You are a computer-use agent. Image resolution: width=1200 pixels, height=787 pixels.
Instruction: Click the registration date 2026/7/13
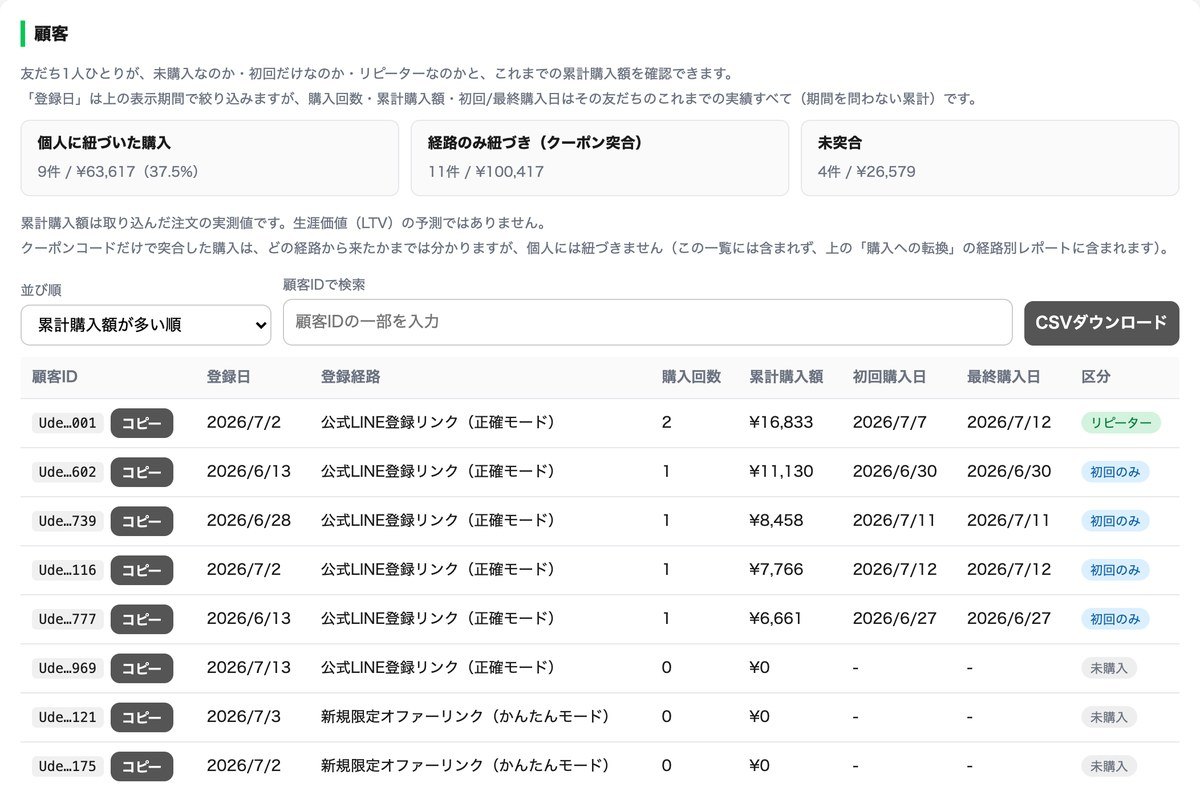pyautogui.click(x=249, y=668)
